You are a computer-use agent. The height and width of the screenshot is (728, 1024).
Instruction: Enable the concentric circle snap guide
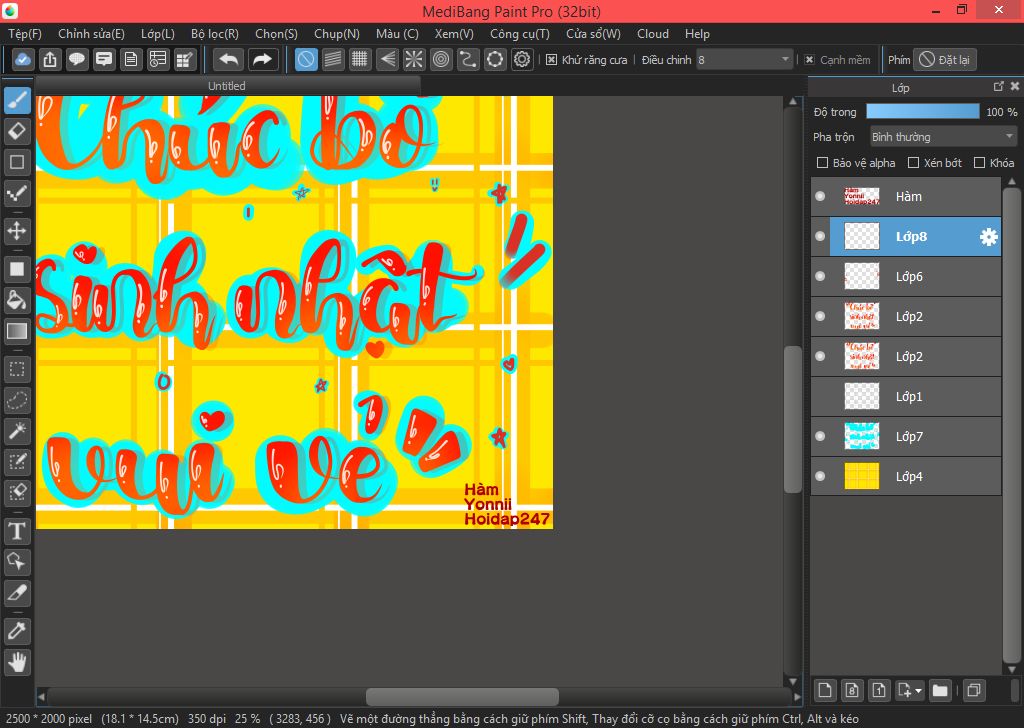click(x=441, y=59)
